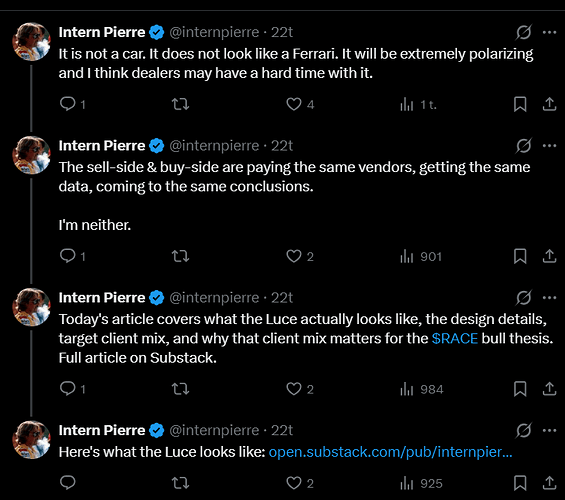
Task: Bookmark the 'Here's what the Luce' tweet
Action: click(x=520, y=483)
